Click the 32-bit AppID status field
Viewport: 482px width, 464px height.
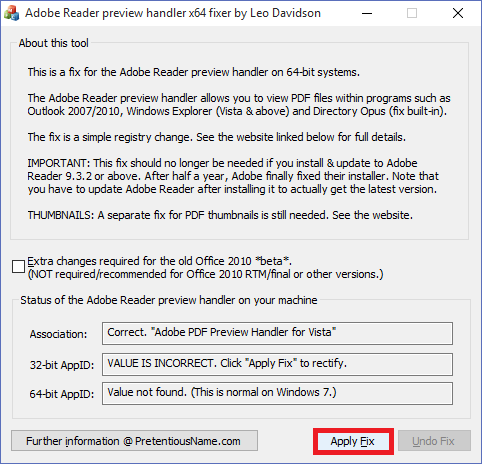pos(277,364)
